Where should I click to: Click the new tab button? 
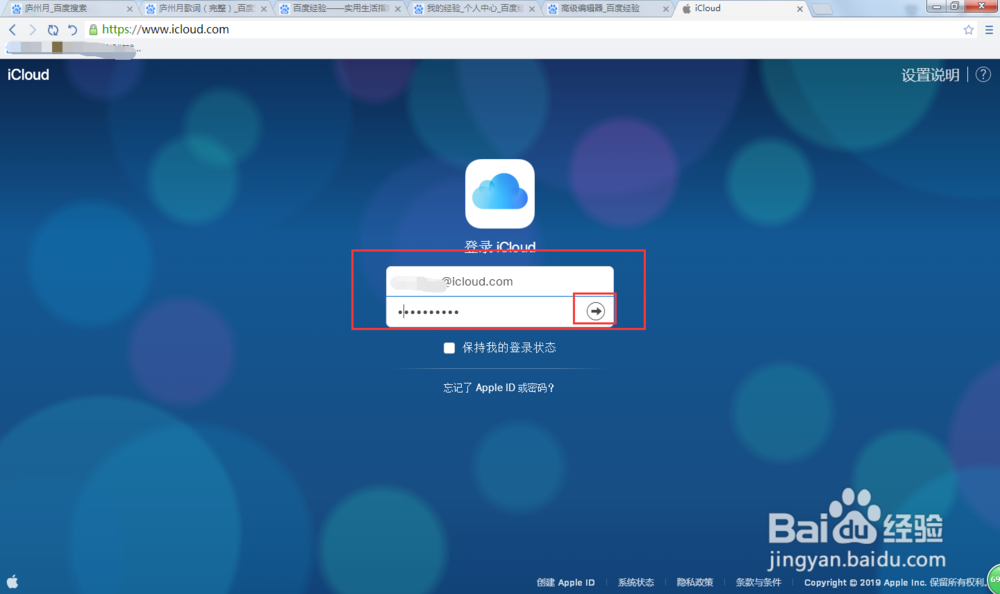[x=821, y=9]
